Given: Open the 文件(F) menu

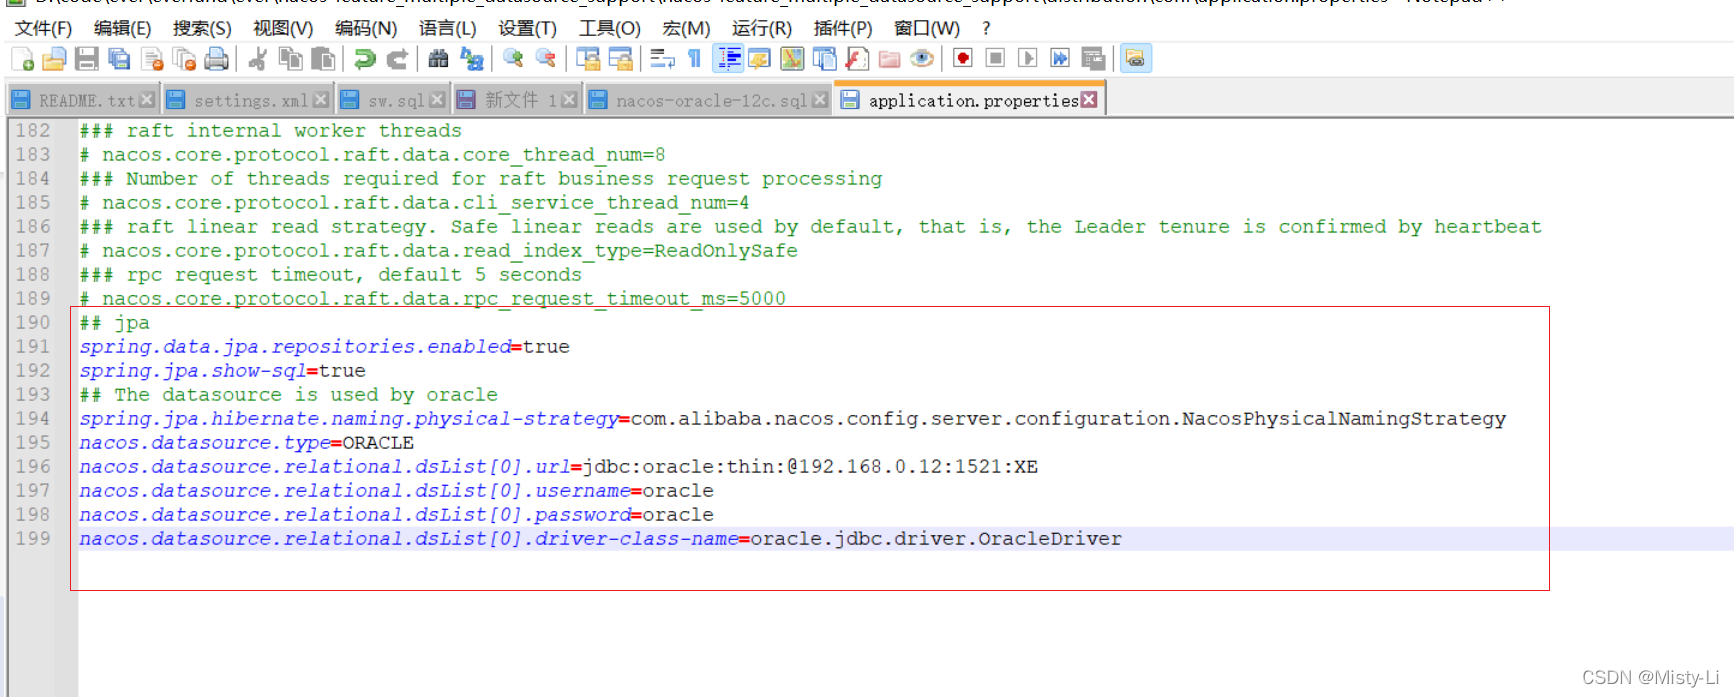Looking at the screenshot, I should point(44,28).
